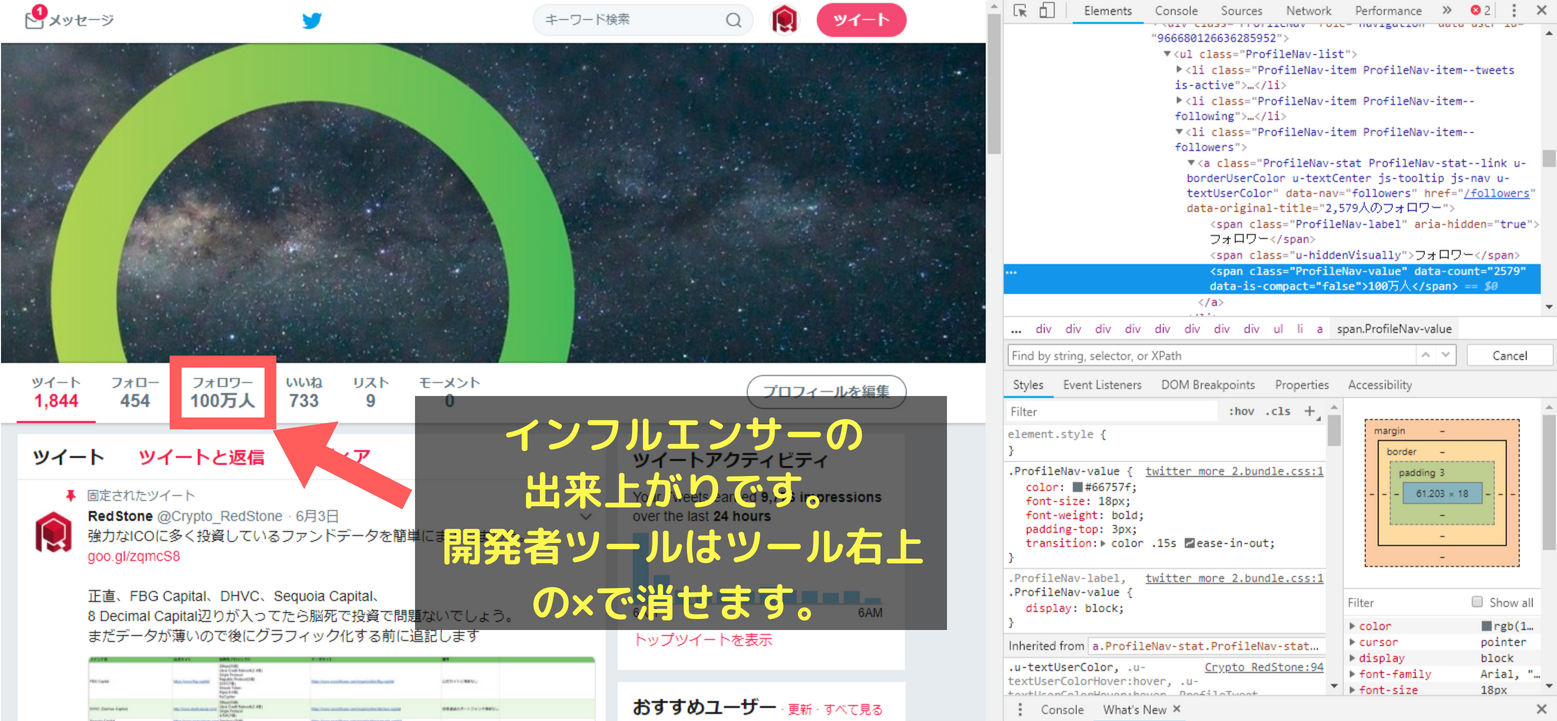Show more DevTools tabs with chevron
Viewport: 1557px width, 721px height.
[x=1447, y=11]
